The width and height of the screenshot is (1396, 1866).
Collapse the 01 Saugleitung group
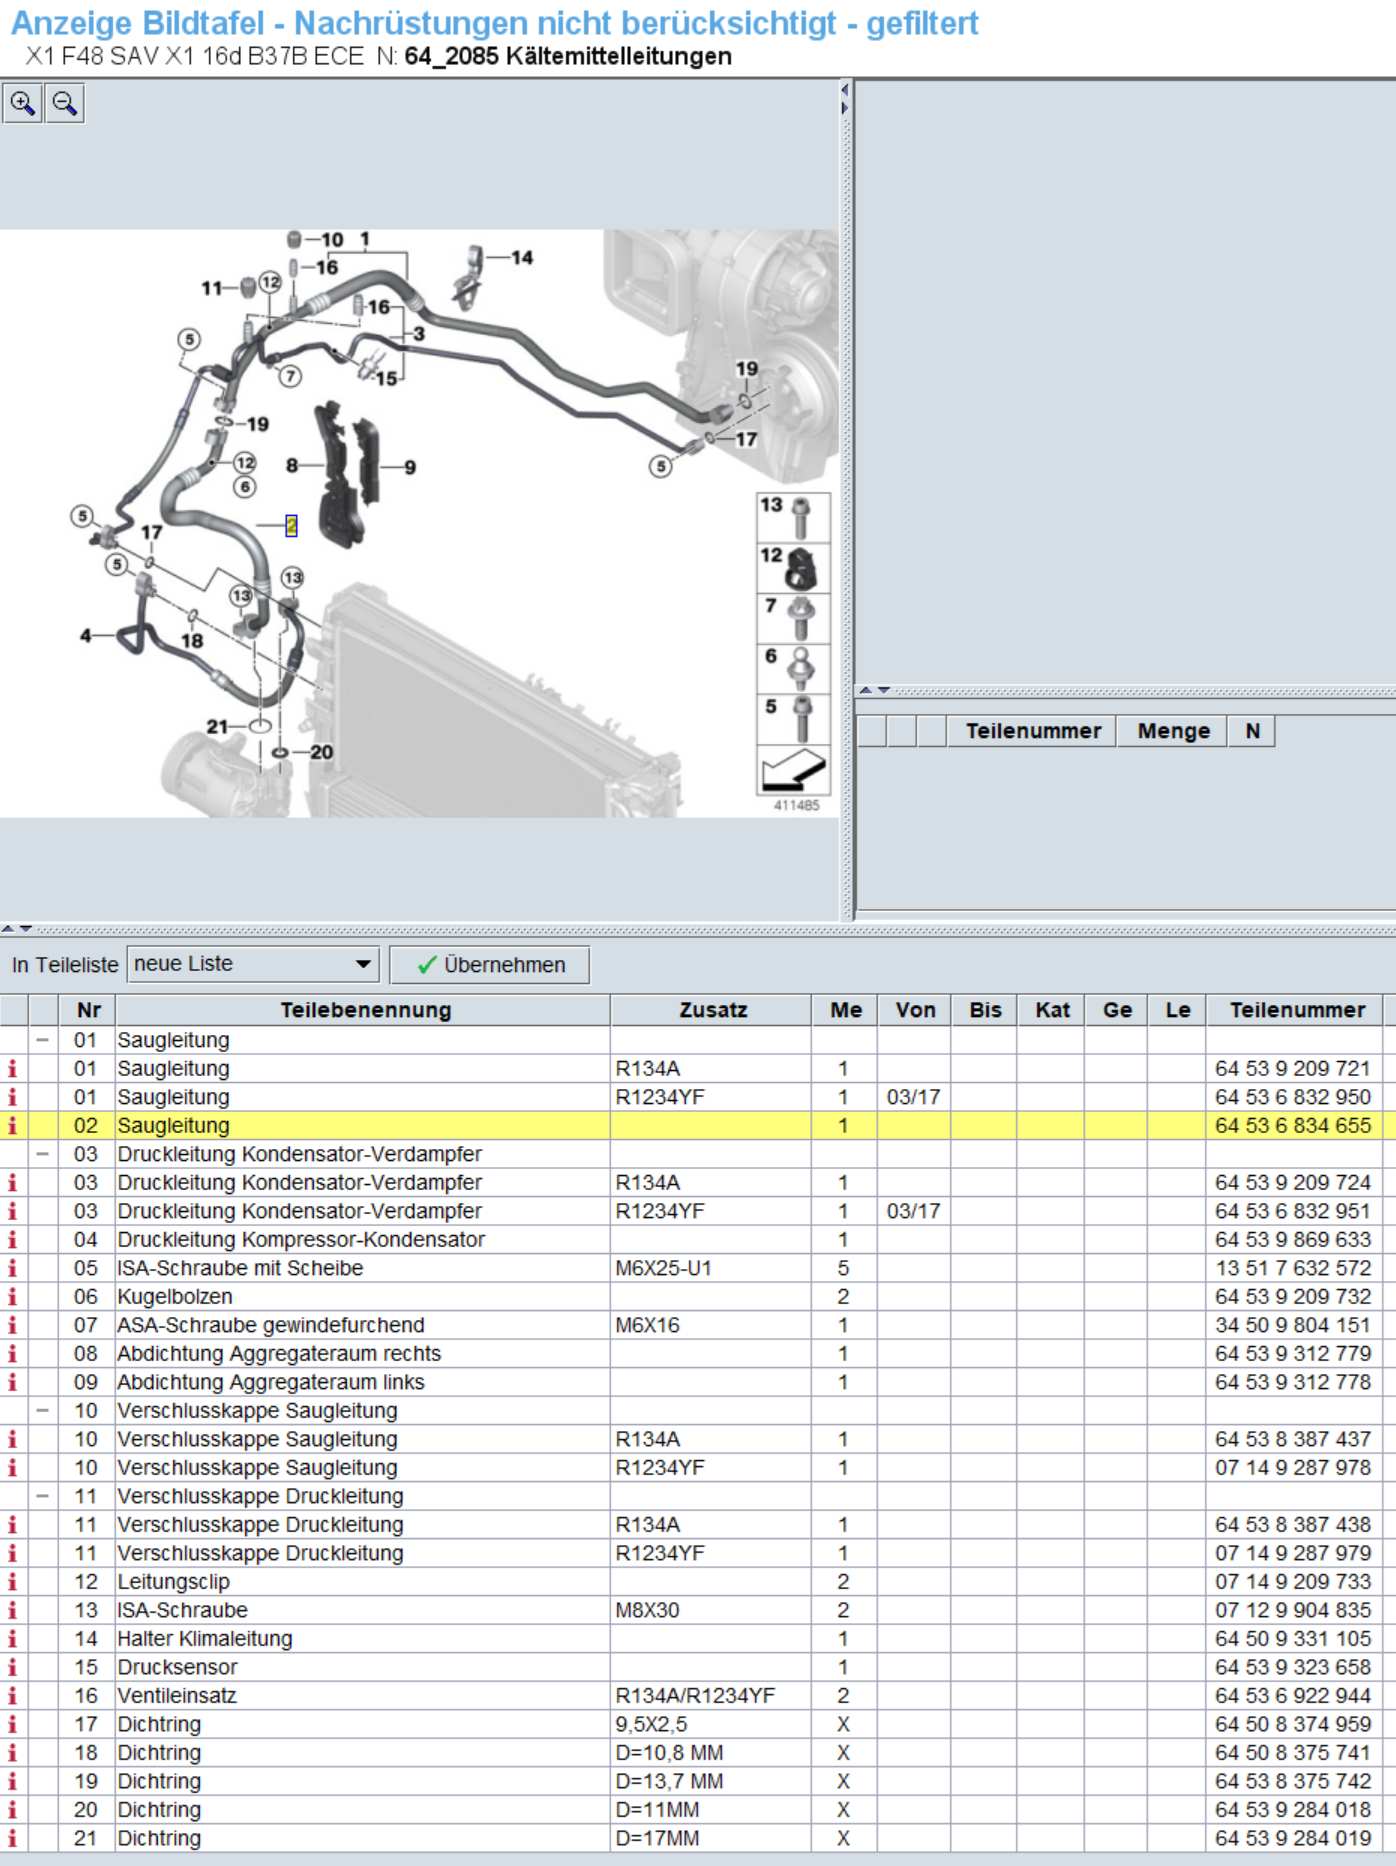coord(43,1040)
